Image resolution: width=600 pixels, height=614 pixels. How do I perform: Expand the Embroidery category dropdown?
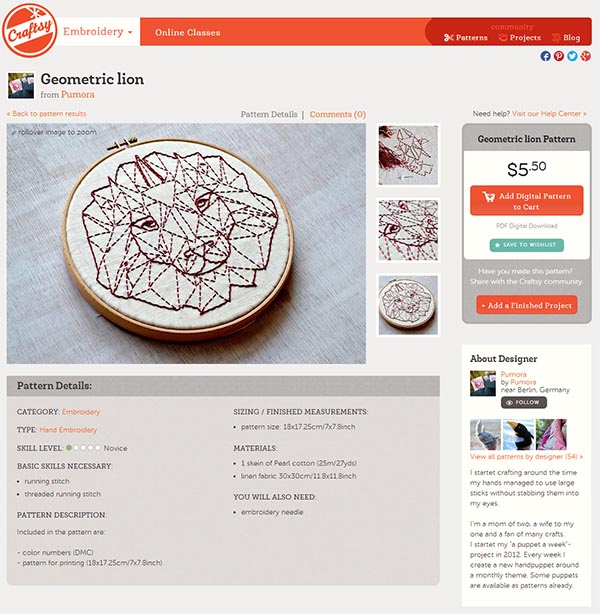[x=98, y=31]
